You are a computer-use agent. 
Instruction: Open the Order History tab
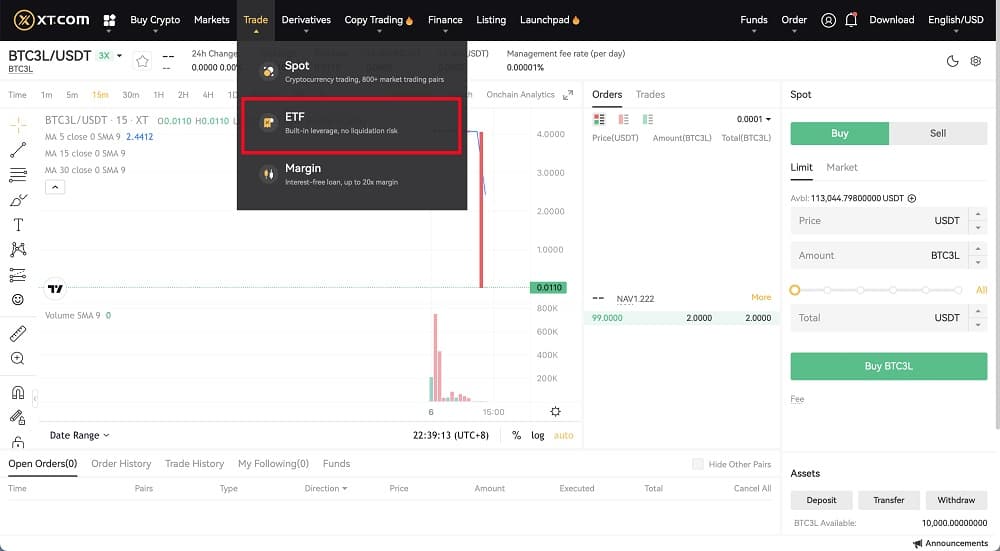(121, 464)
